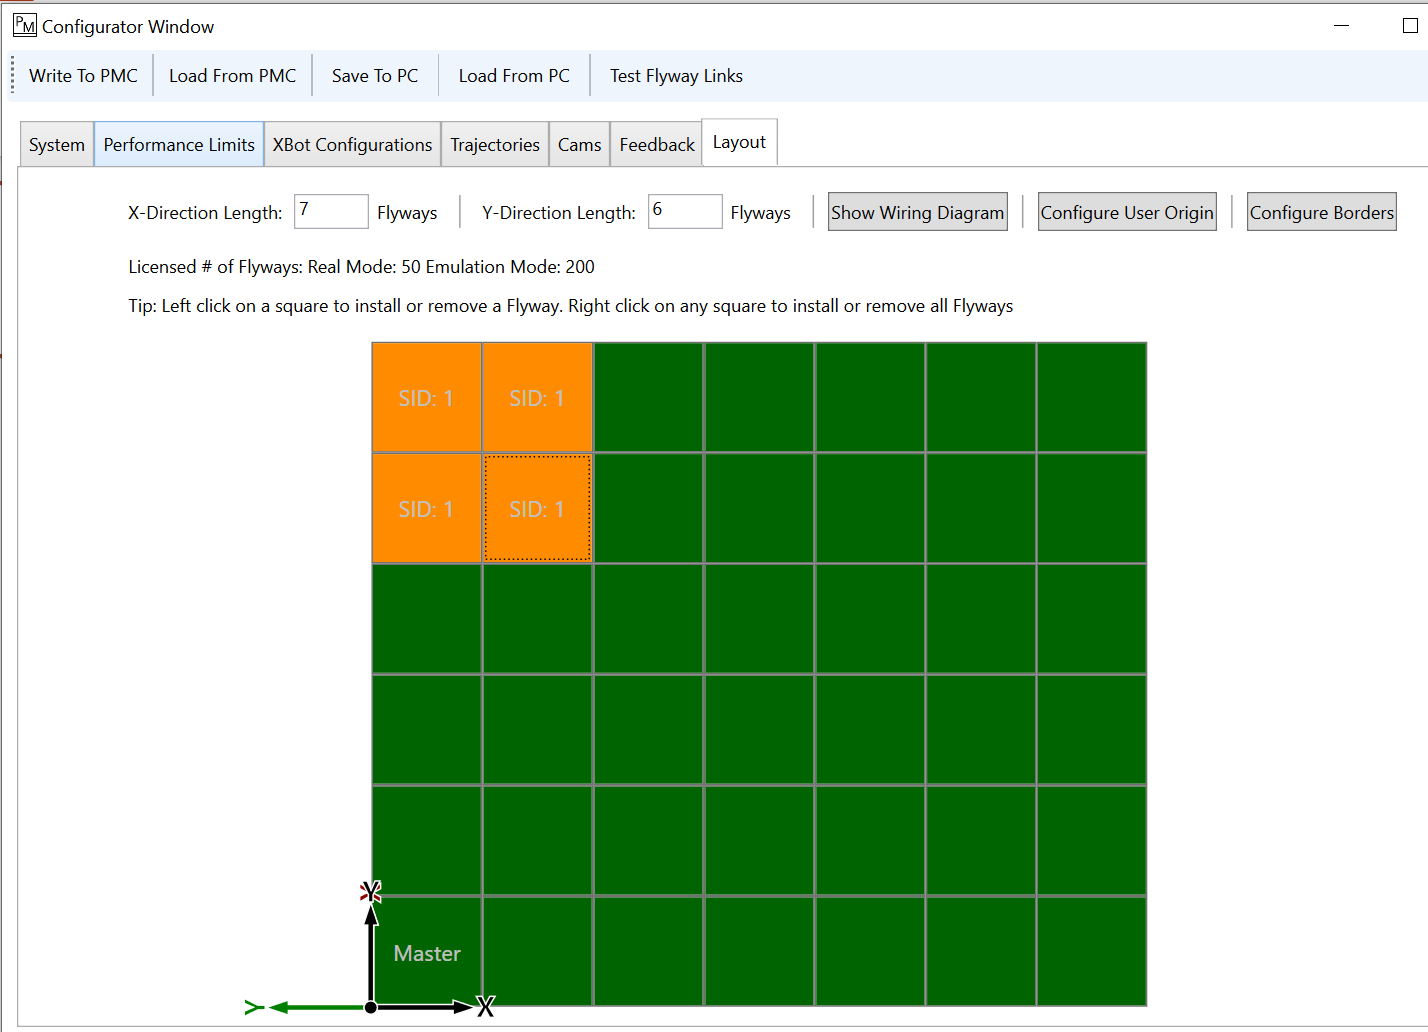
Task: Click the Configure Borders button
Action: point(1321,212)
